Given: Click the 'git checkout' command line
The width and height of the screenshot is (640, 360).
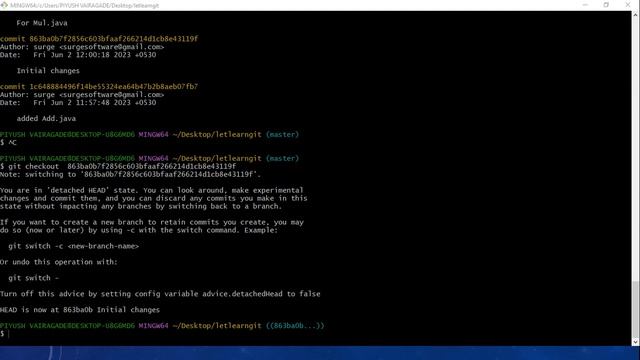Looking at the screenshot, I should point(118,167).
